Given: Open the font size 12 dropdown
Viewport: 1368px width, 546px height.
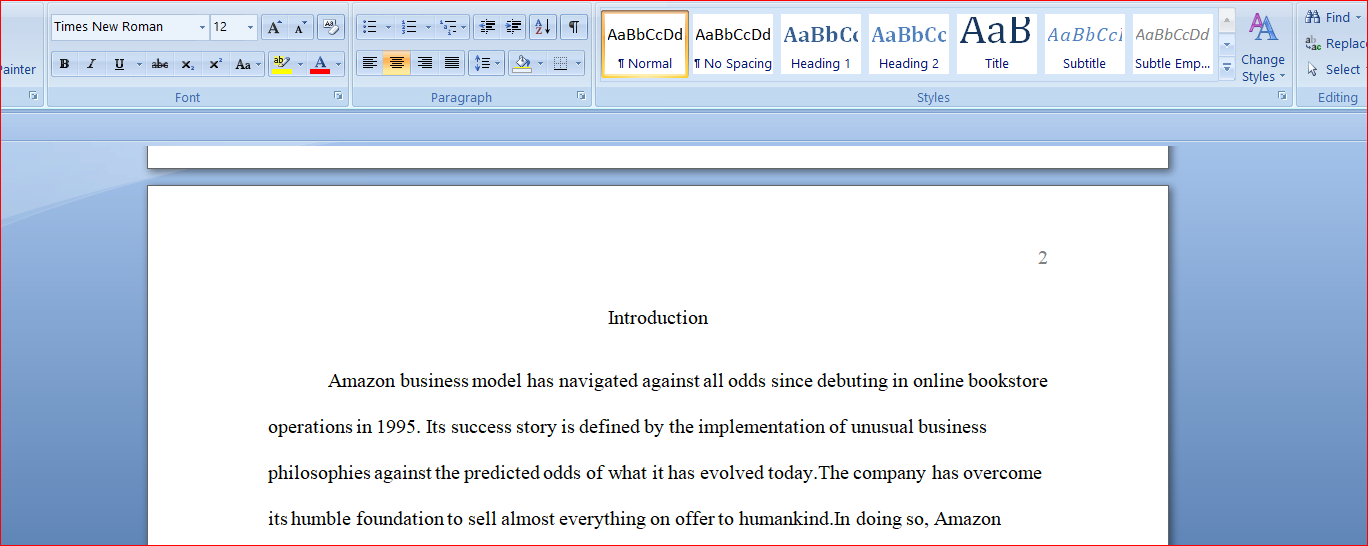Looking at the screenshot, I should pos(250,27).
